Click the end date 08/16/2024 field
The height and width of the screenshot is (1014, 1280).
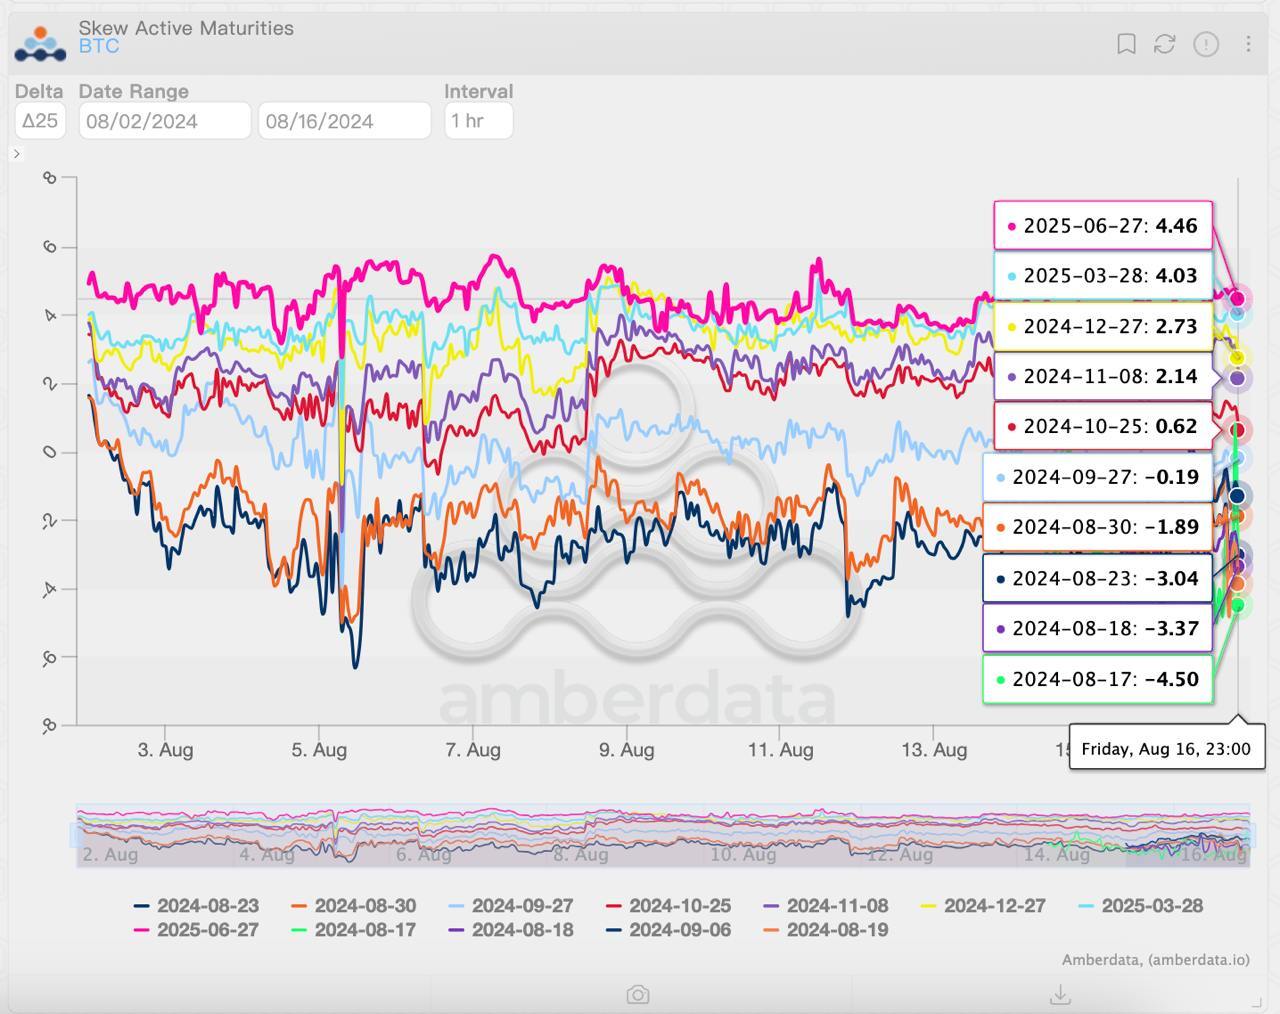coord(344,121)
